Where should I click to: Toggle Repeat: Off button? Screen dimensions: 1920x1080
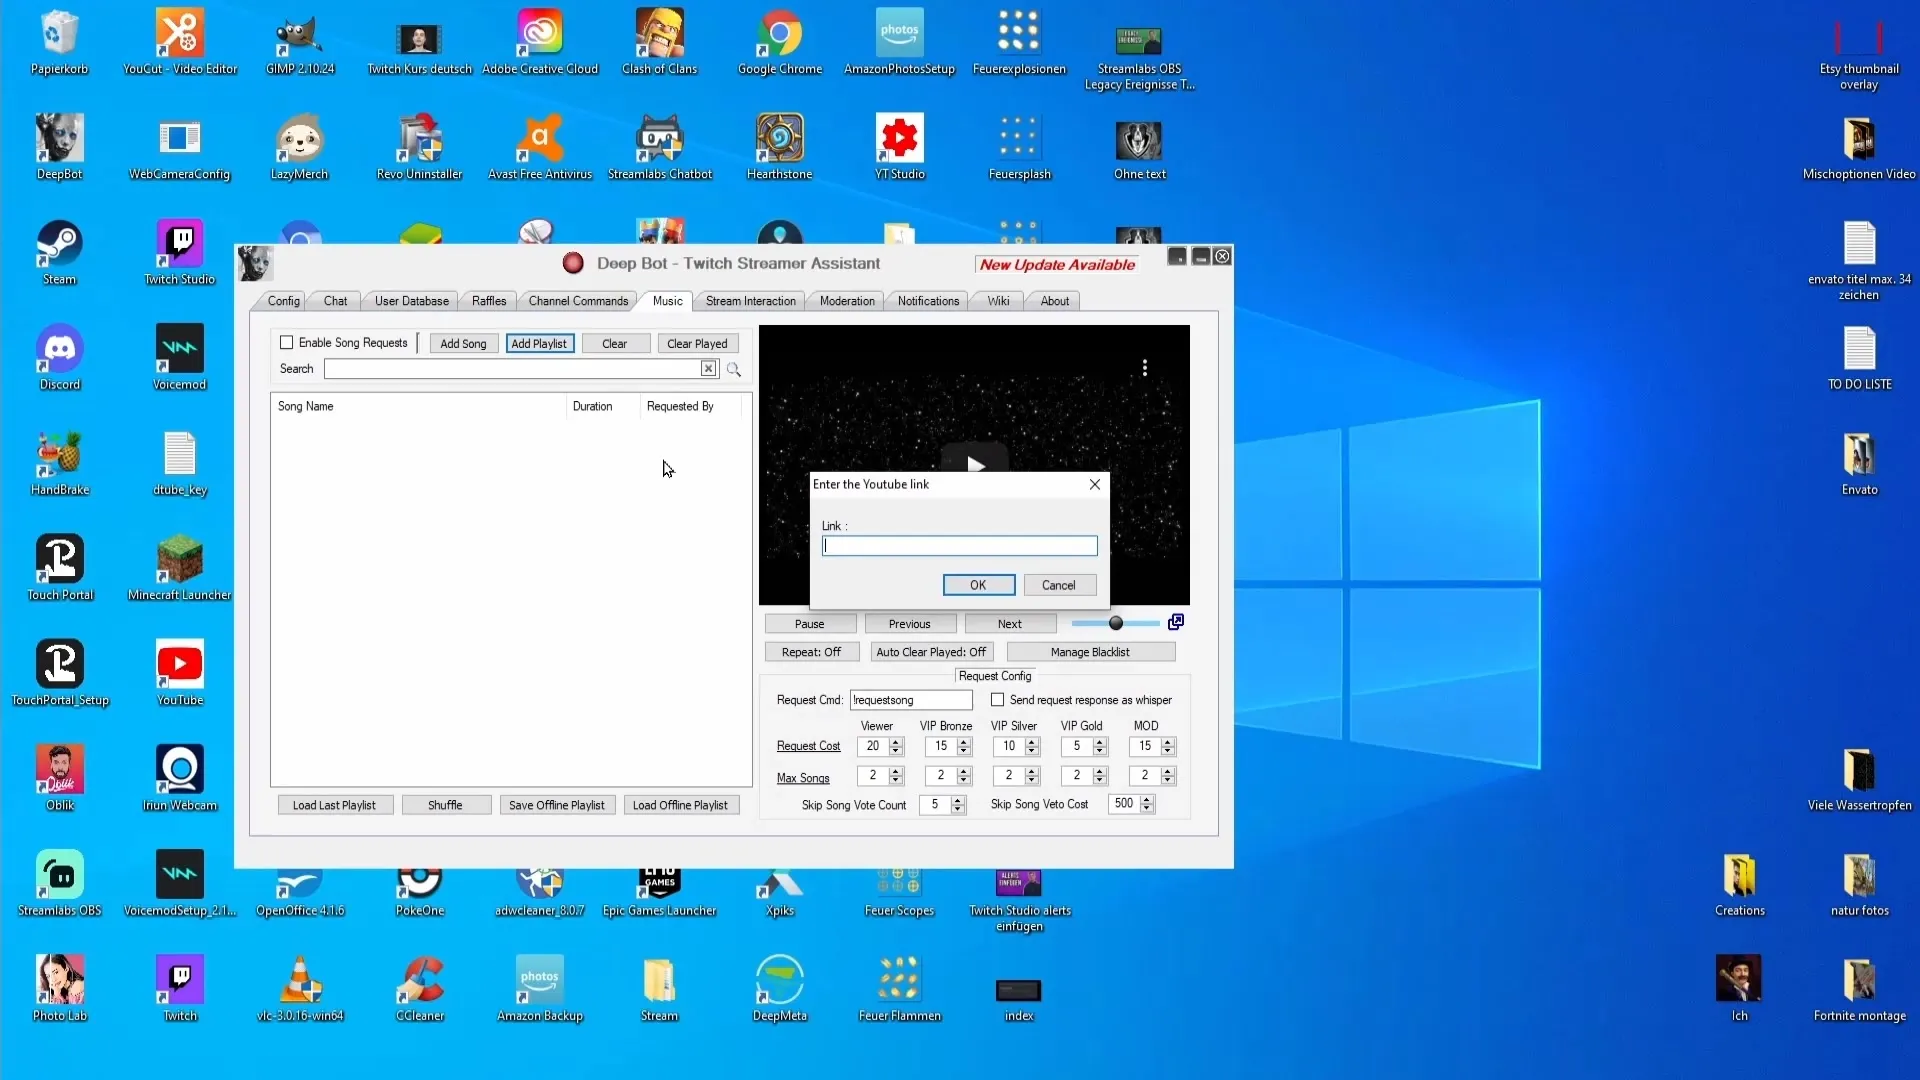pyautogui.click(x=811, y=652)
